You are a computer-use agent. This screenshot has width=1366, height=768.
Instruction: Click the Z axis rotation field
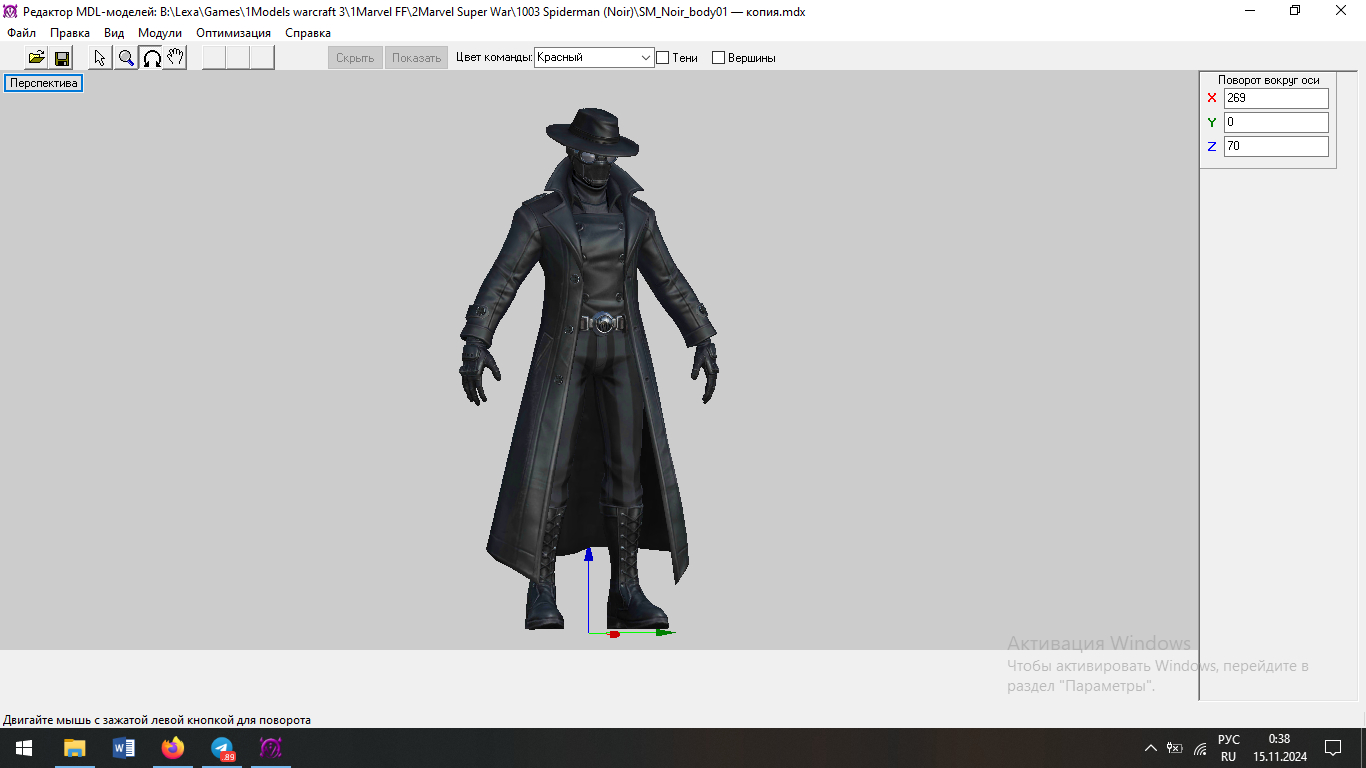pos(1276,146)
